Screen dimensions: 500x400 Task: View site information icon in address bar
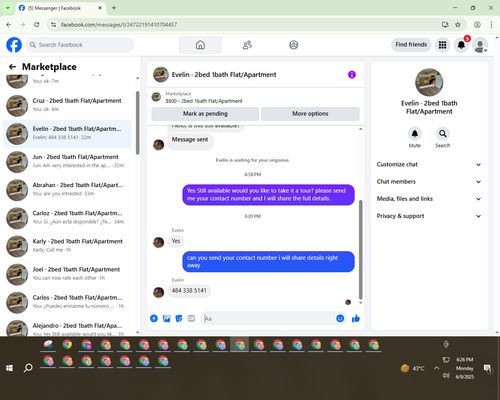(53, 24)
